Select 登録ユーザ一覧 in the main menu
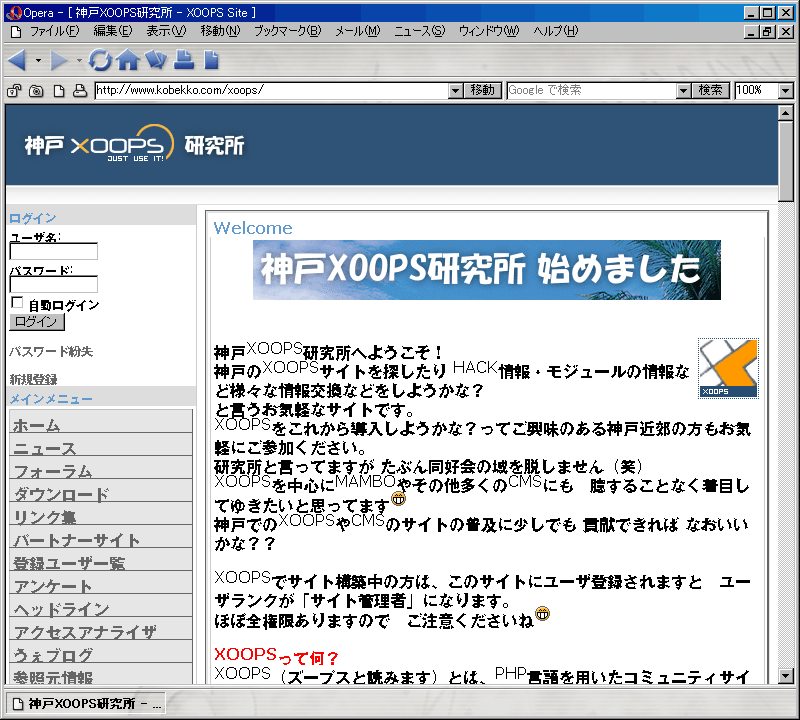This screenshot has height=720, width=800. pos(101,561)
